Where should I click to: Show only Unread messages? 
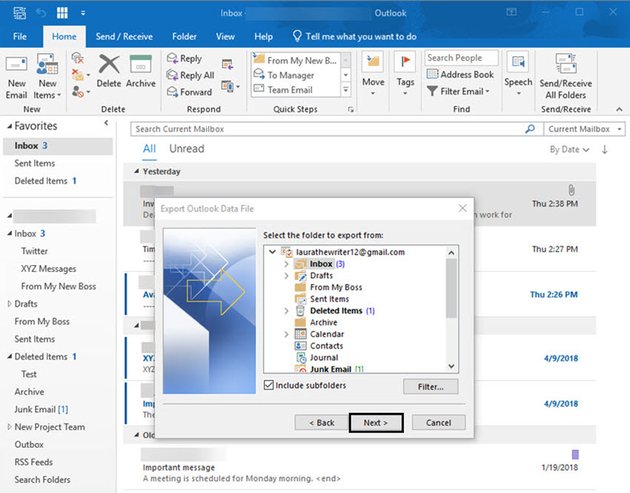click(x=186, y=149)
